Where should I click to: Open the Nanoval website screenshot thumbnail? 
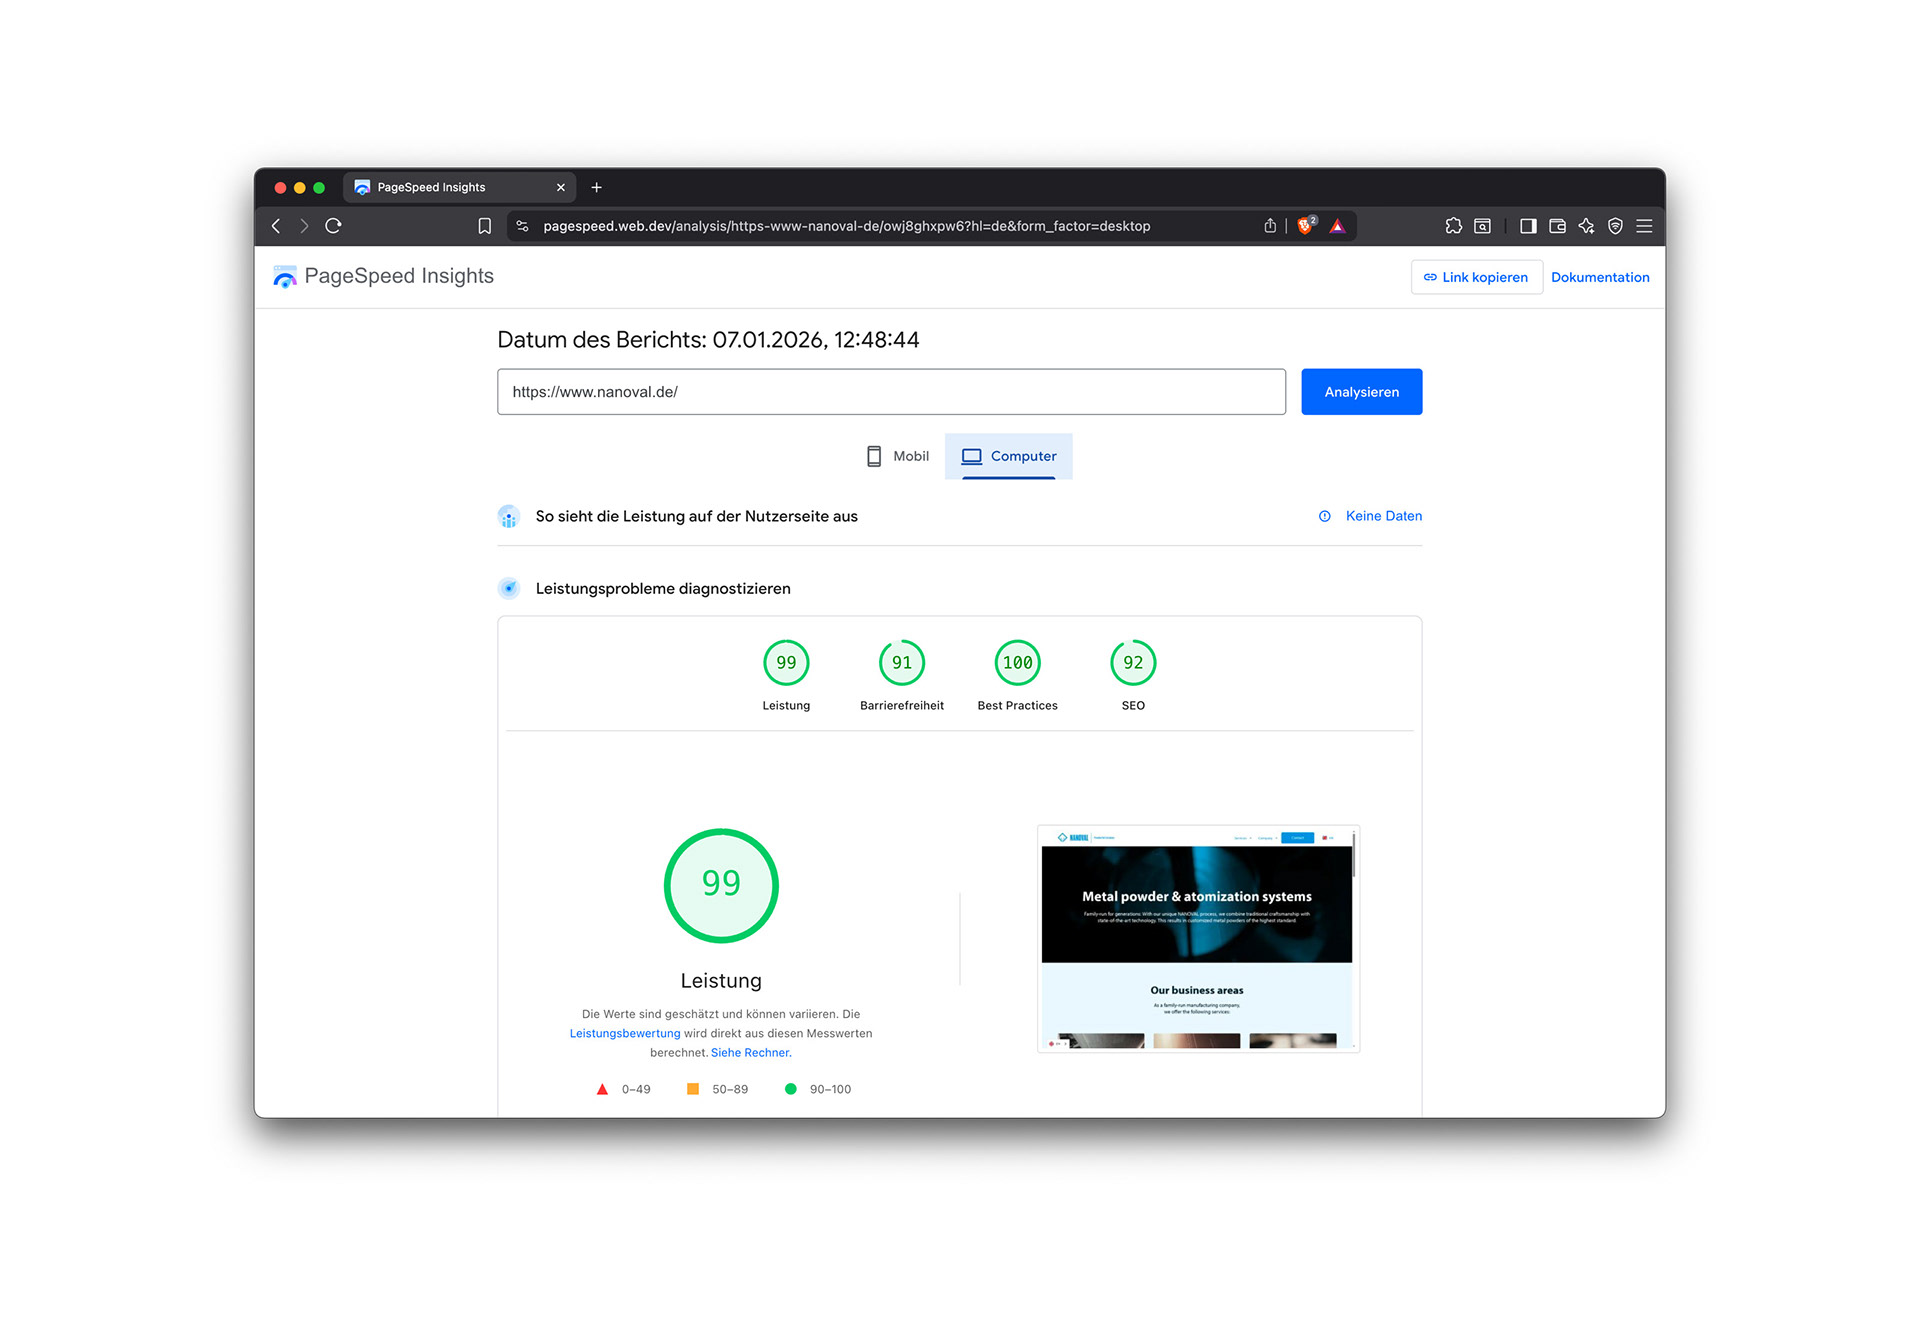pos(1197,938)
